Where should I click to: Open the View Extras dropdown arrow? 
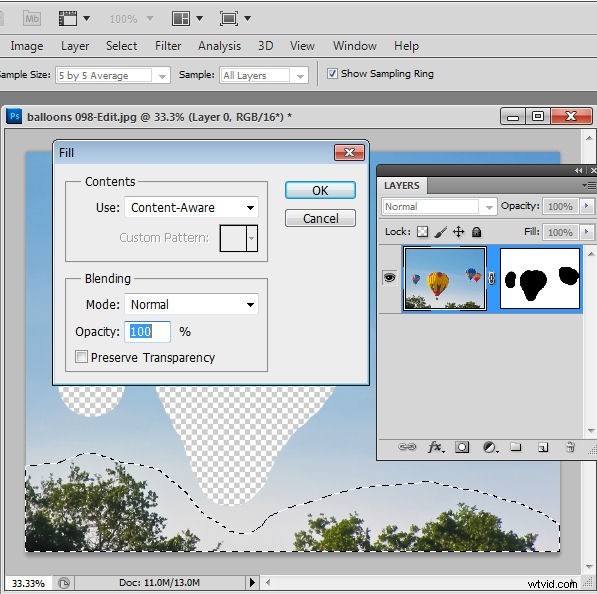[x=86, y=18]
